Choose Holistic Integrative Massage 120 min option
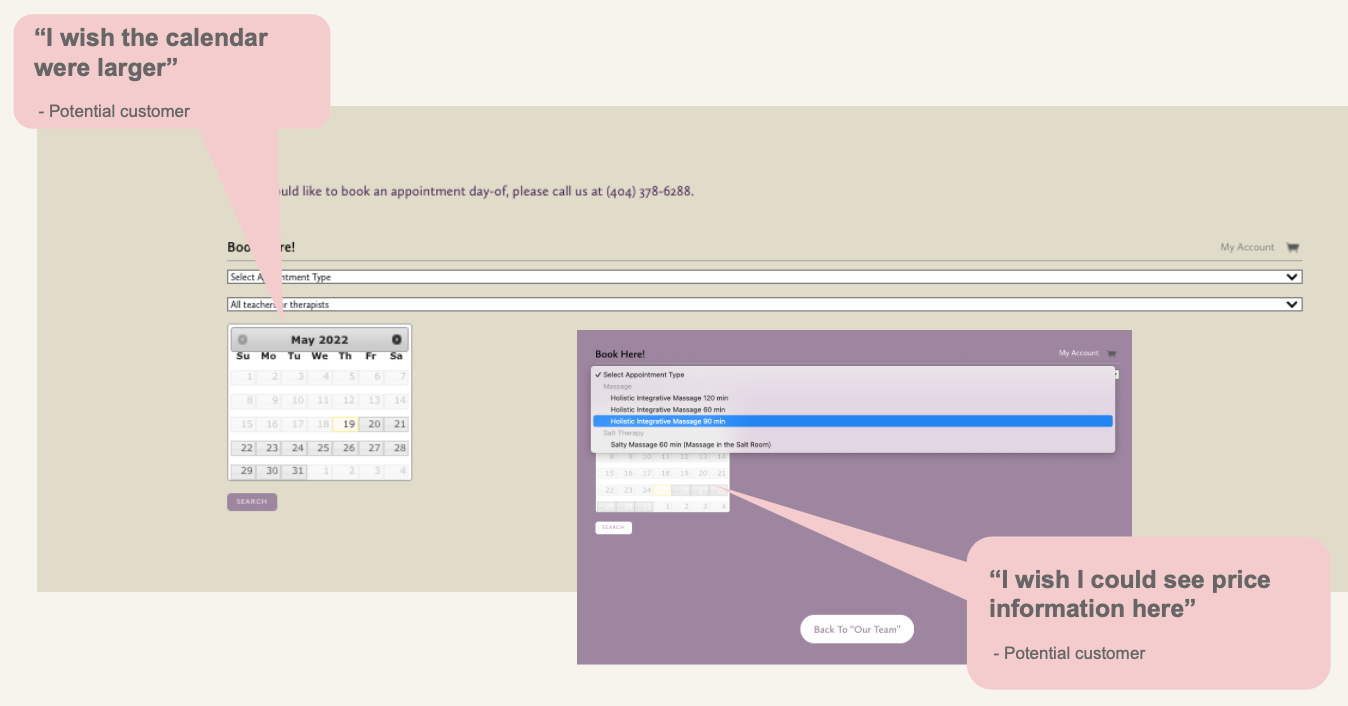 pyautogui.click(x=669, y=398)
